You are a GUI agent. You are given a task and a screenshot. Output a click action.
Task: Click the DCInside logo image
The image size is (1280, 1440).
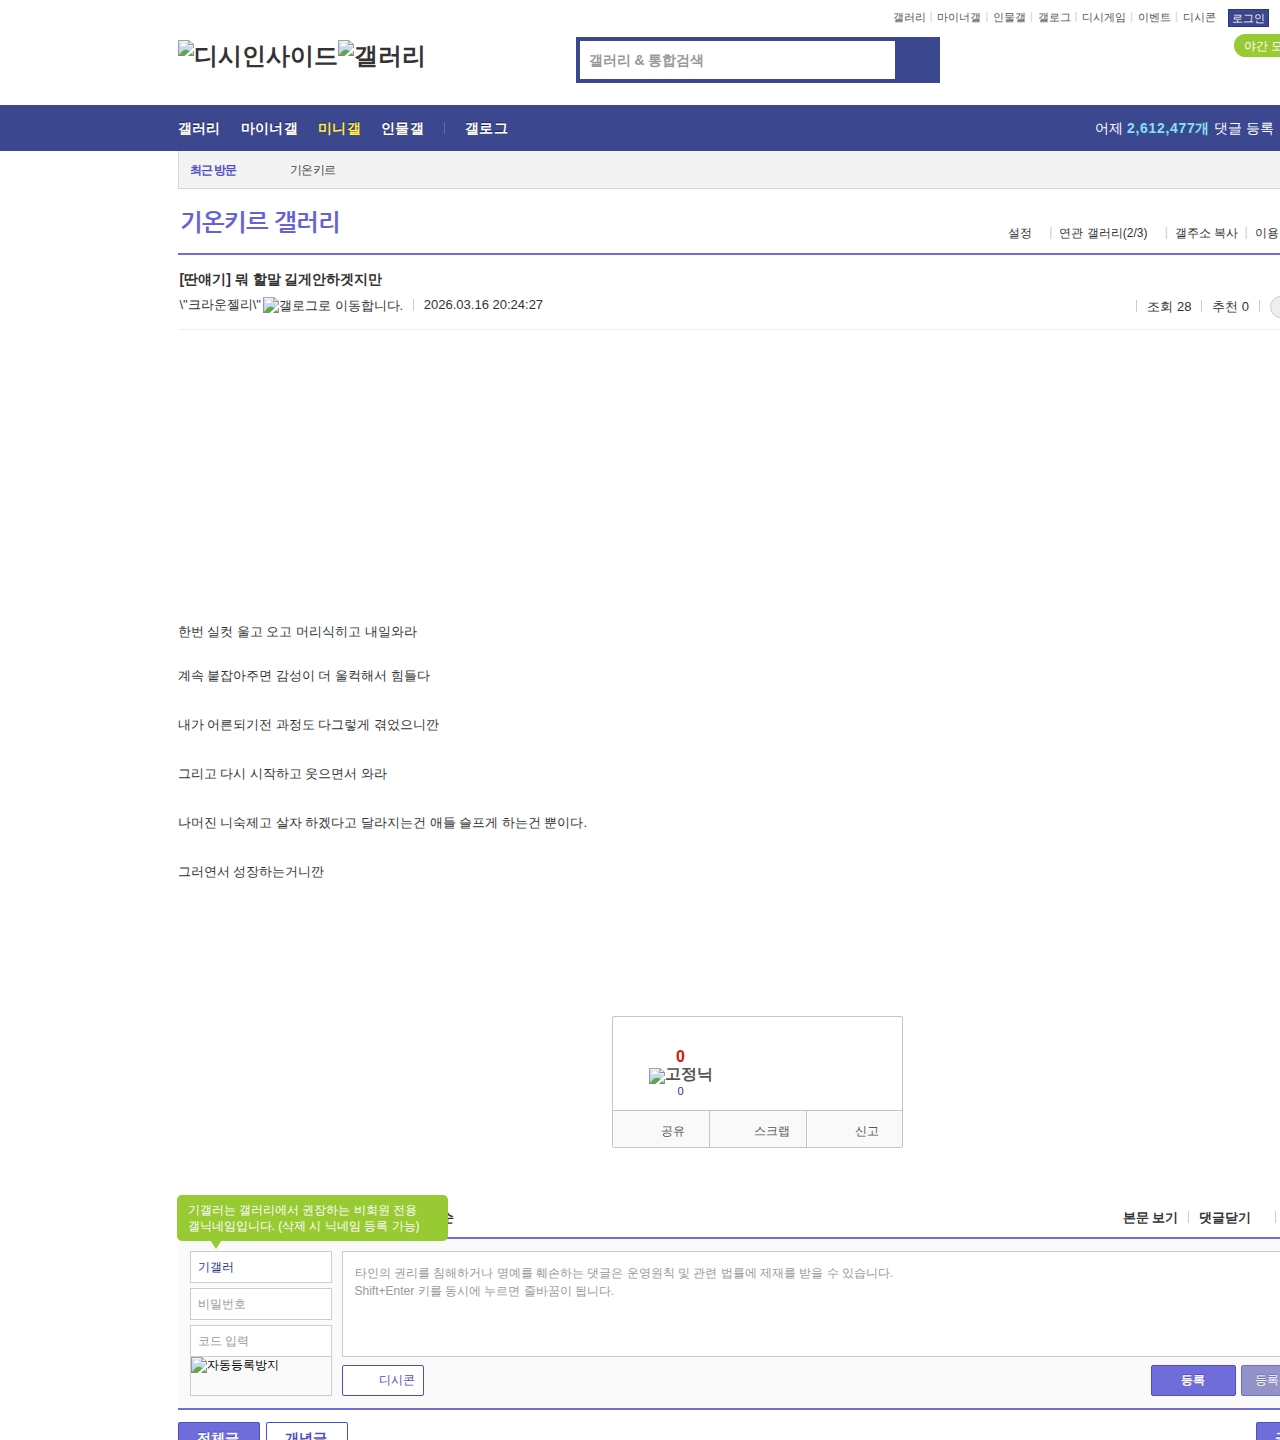click(x=257, y=56)
